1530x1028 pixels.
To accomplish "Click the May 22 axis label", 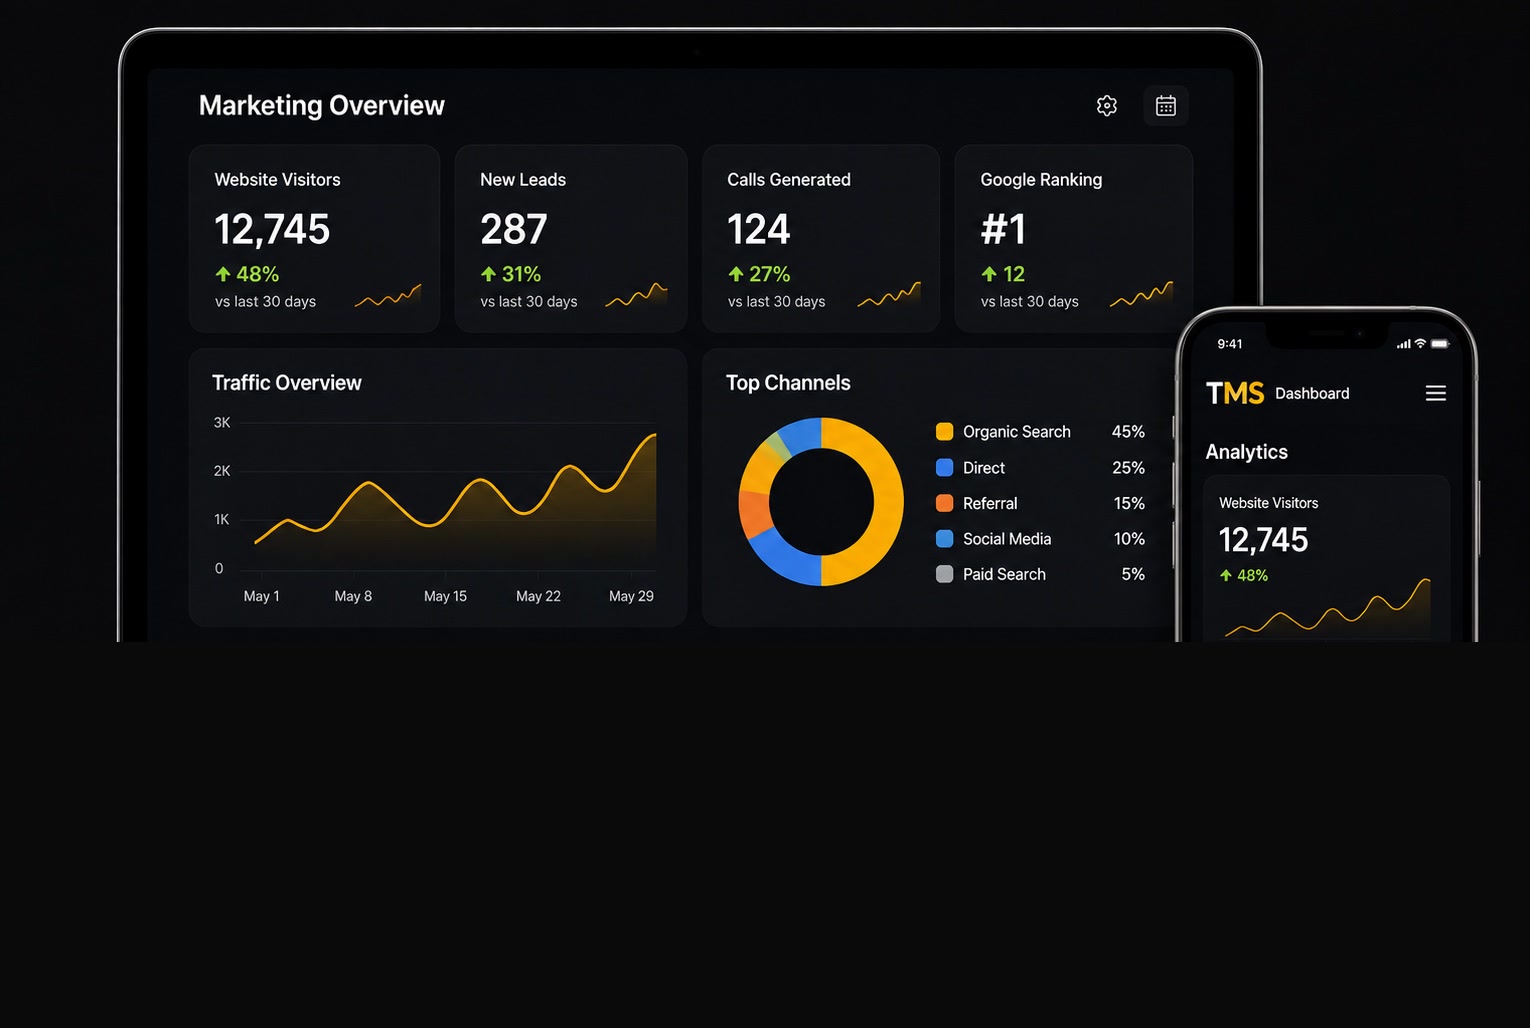I will pyautogui.click(x=538, y=596).
